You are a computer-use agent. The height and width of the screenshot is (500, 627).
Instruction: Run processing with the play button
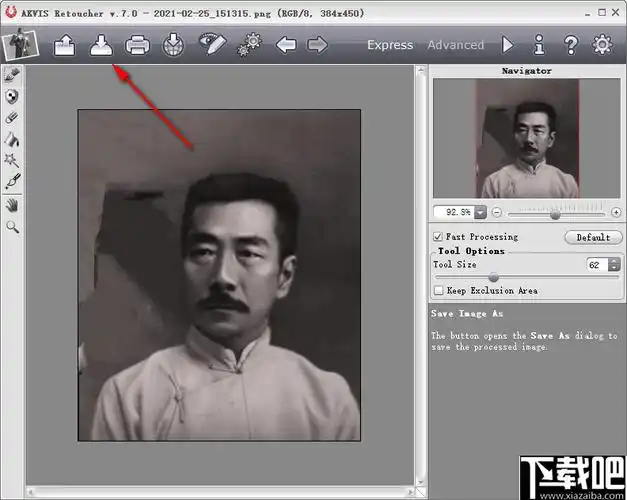pyautogui.click(x=508, y=45)
